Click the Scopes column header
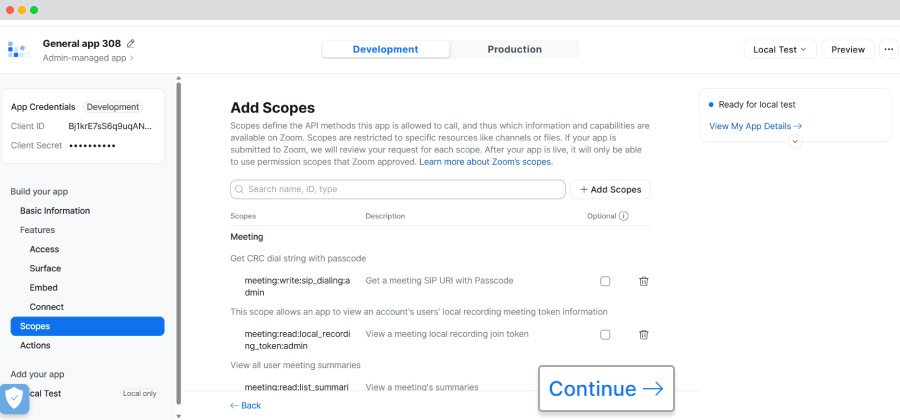Image resolution: width=900 pixels, height=420 pixels. 243,216
